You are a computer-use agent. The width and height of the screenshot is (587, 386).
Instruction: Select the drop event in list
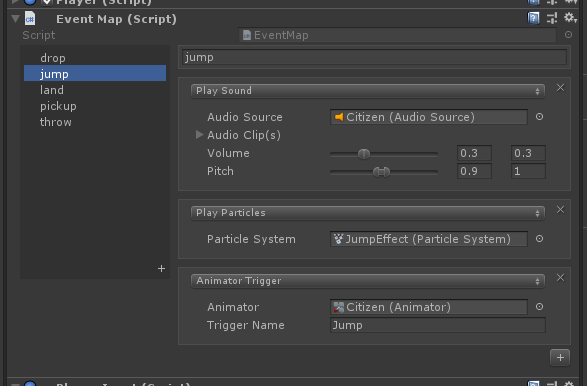[95, 58]
